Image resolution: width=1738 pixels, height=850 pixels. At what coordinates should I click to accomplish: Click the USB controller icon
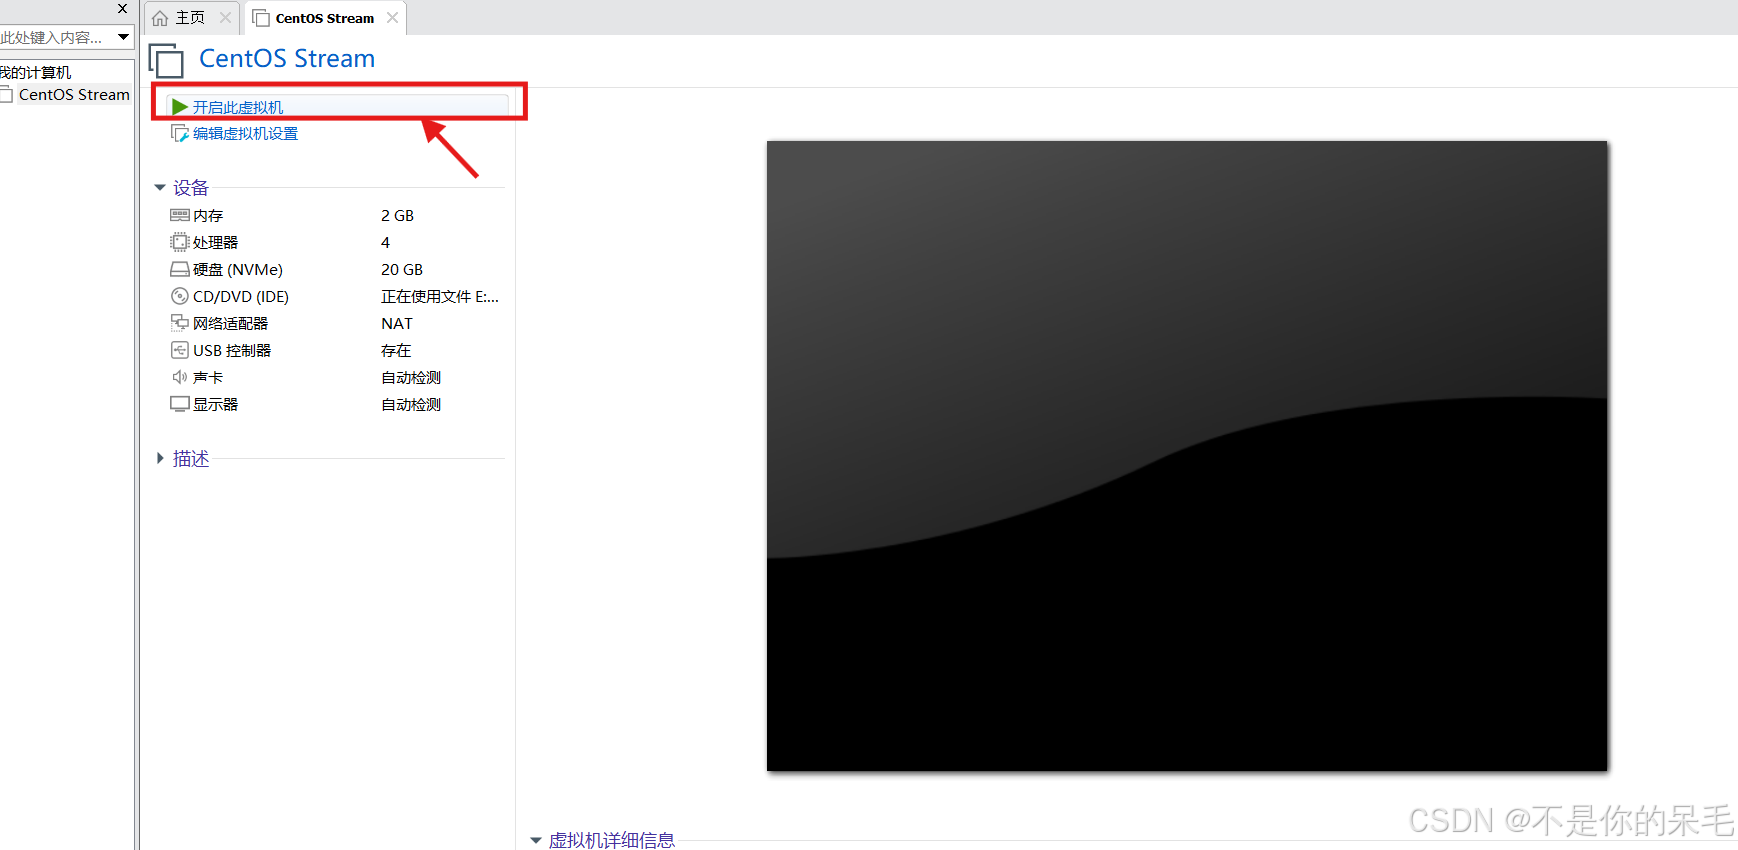[x=180, y=350]
